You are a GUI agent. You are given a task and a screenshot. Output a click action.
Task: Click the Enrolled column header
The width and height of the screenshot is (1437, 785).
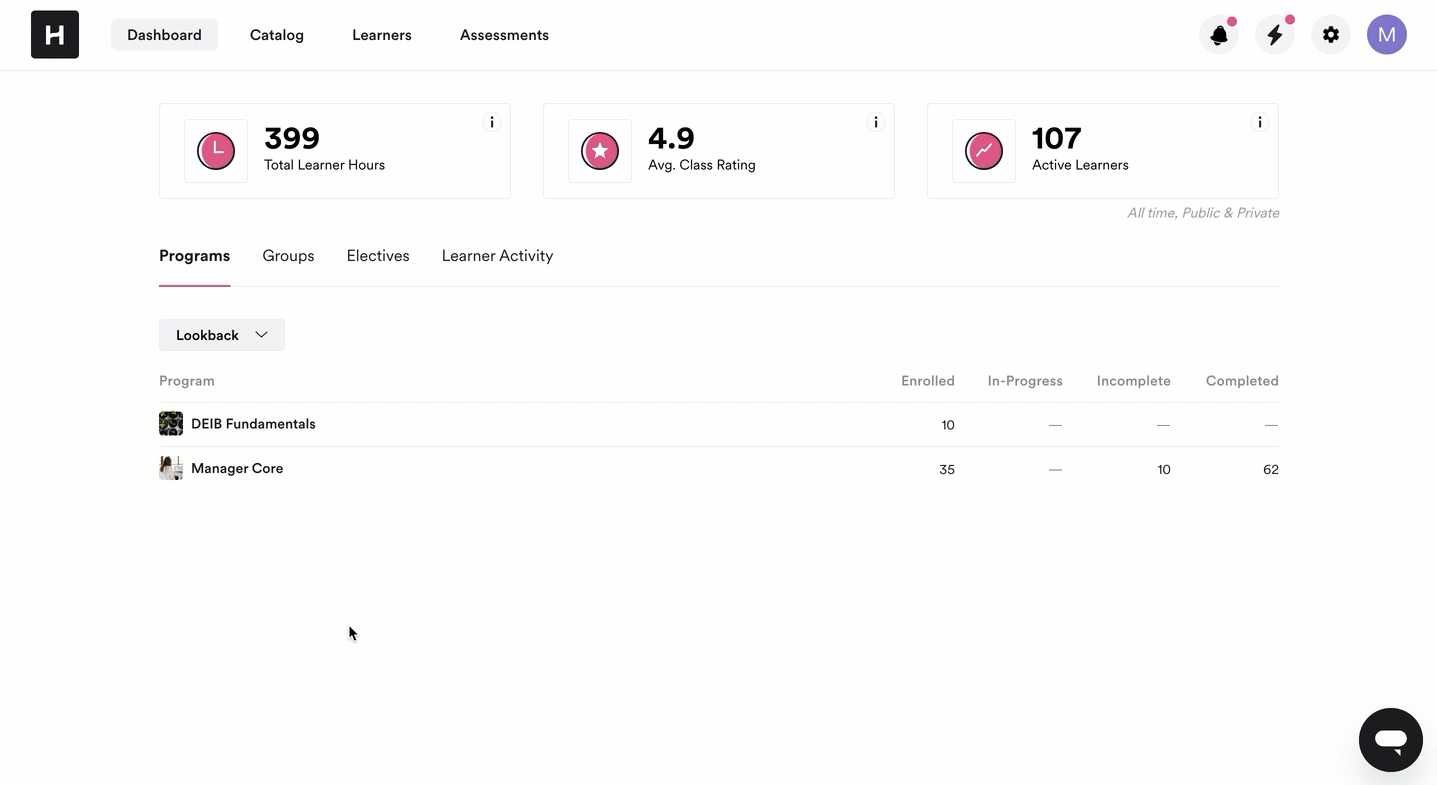[928, 381]
